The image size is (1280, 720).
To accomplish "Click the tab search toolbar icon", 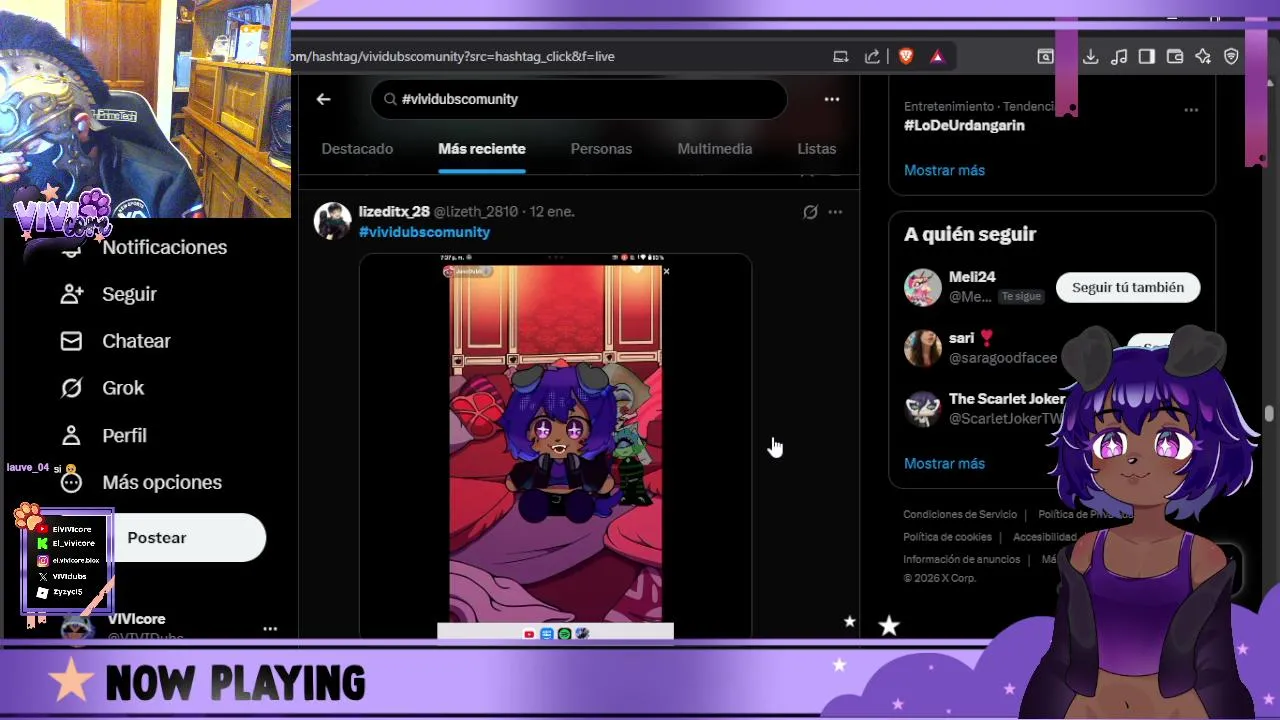I will pyautogui.click(x=1045, y=57).
